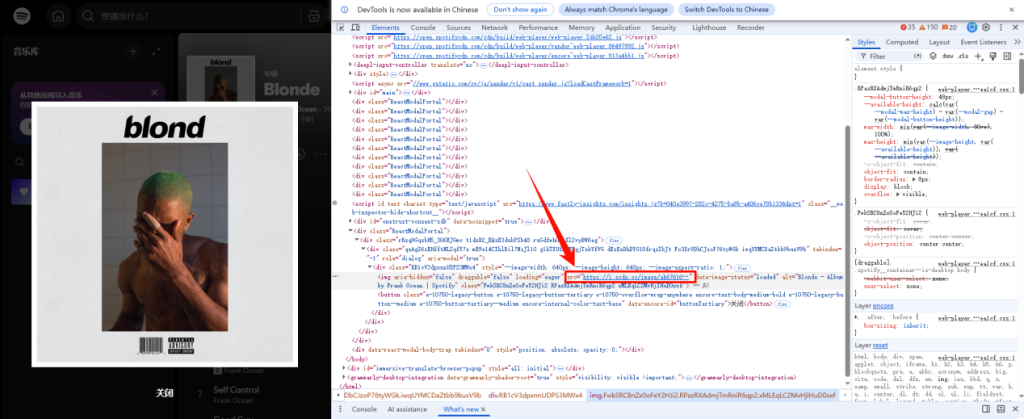Expand the grammarly-desktop-integration node

pyautogui.click(x=345, y=377)
